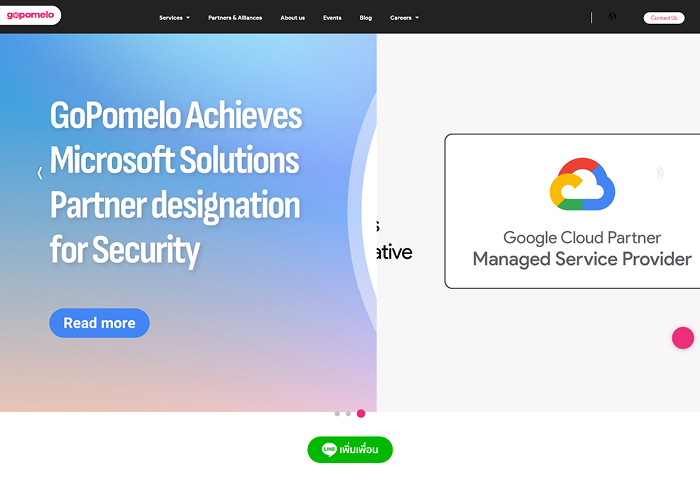Open Partners & Alliances menu item
The width and height of the screenshot is (700, 500).
pos(235,18)
